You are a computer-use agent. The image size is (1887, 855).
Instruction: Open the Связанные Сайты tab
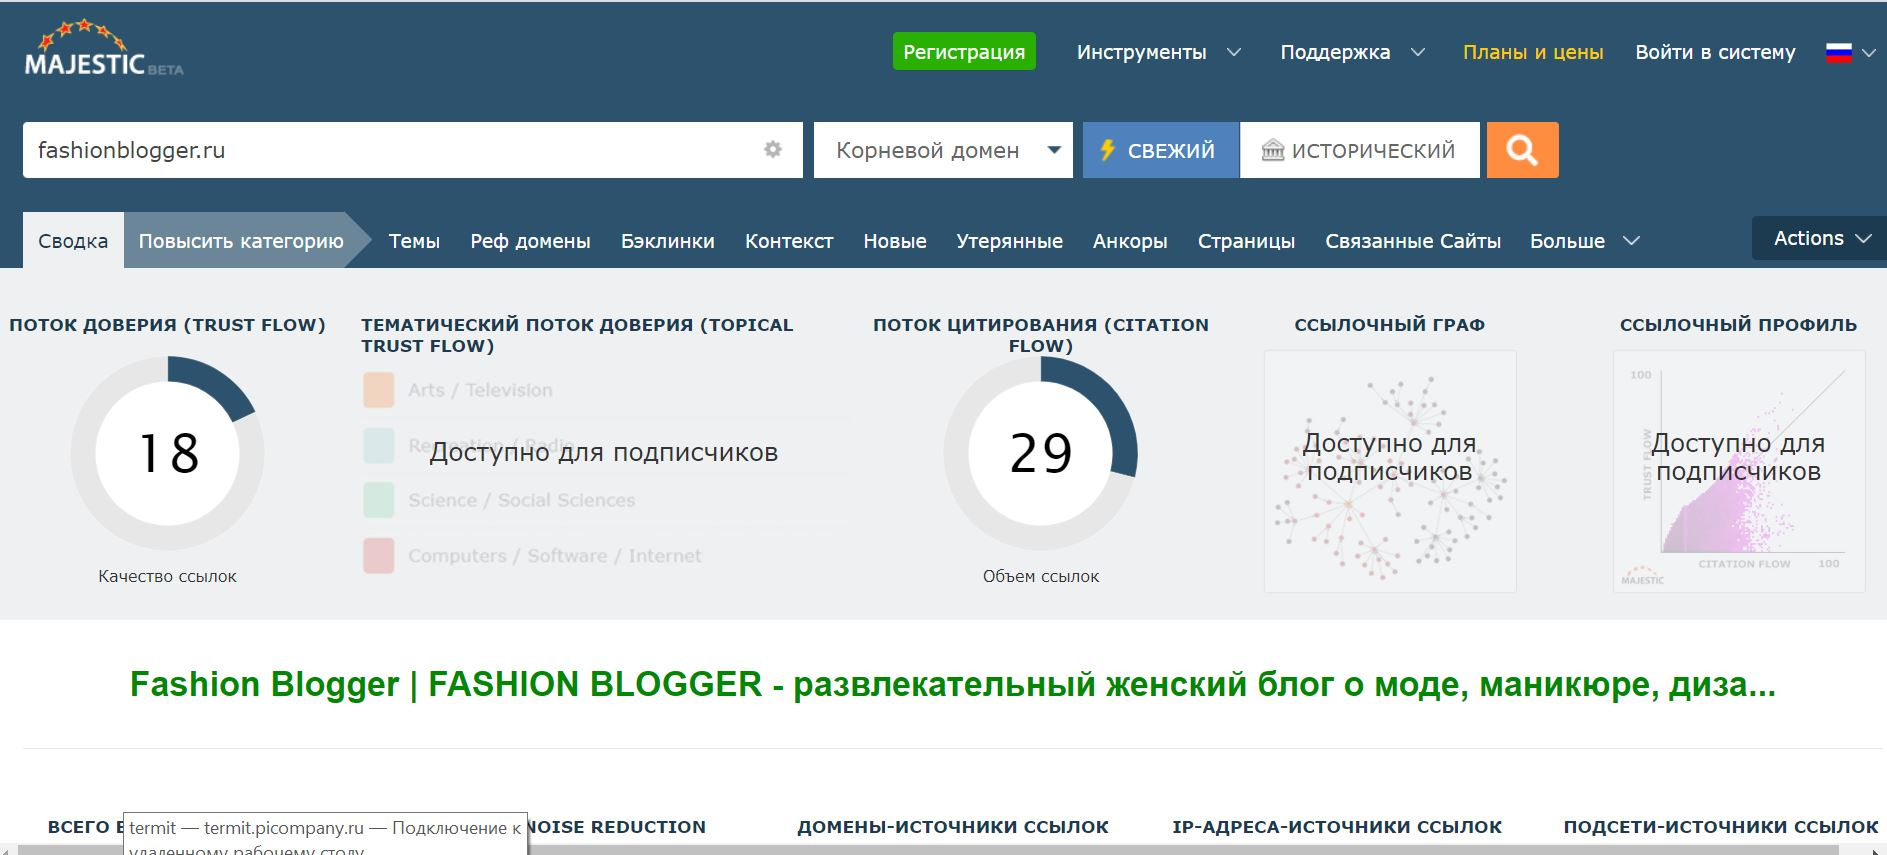tap(1413, 241)
